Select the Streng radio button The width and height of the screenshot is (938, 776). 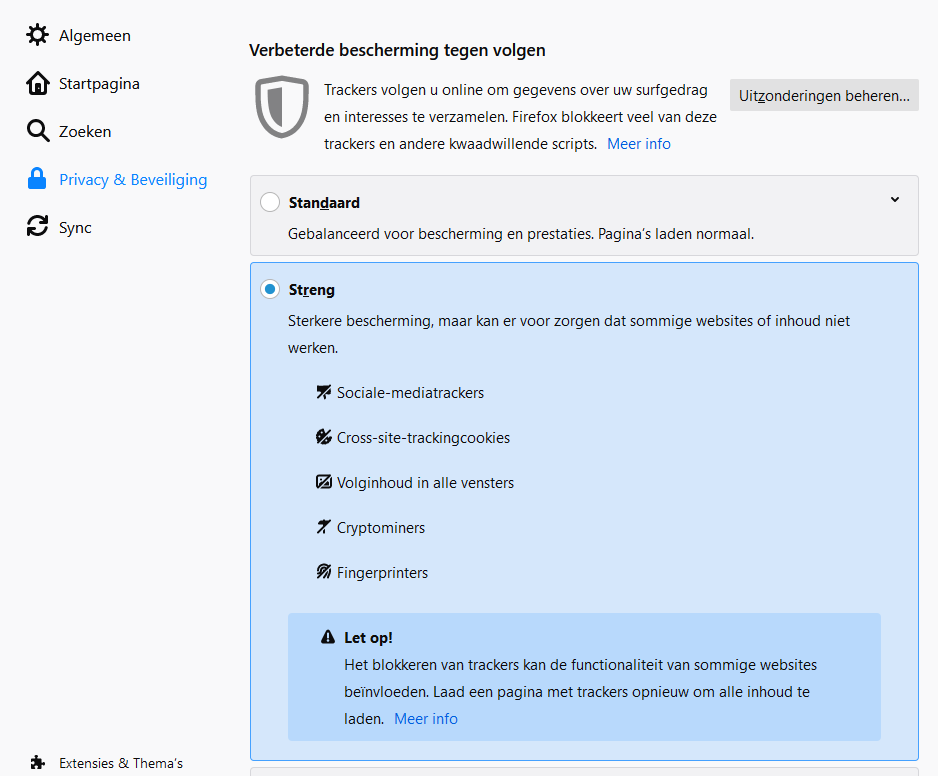coord(270,290)
